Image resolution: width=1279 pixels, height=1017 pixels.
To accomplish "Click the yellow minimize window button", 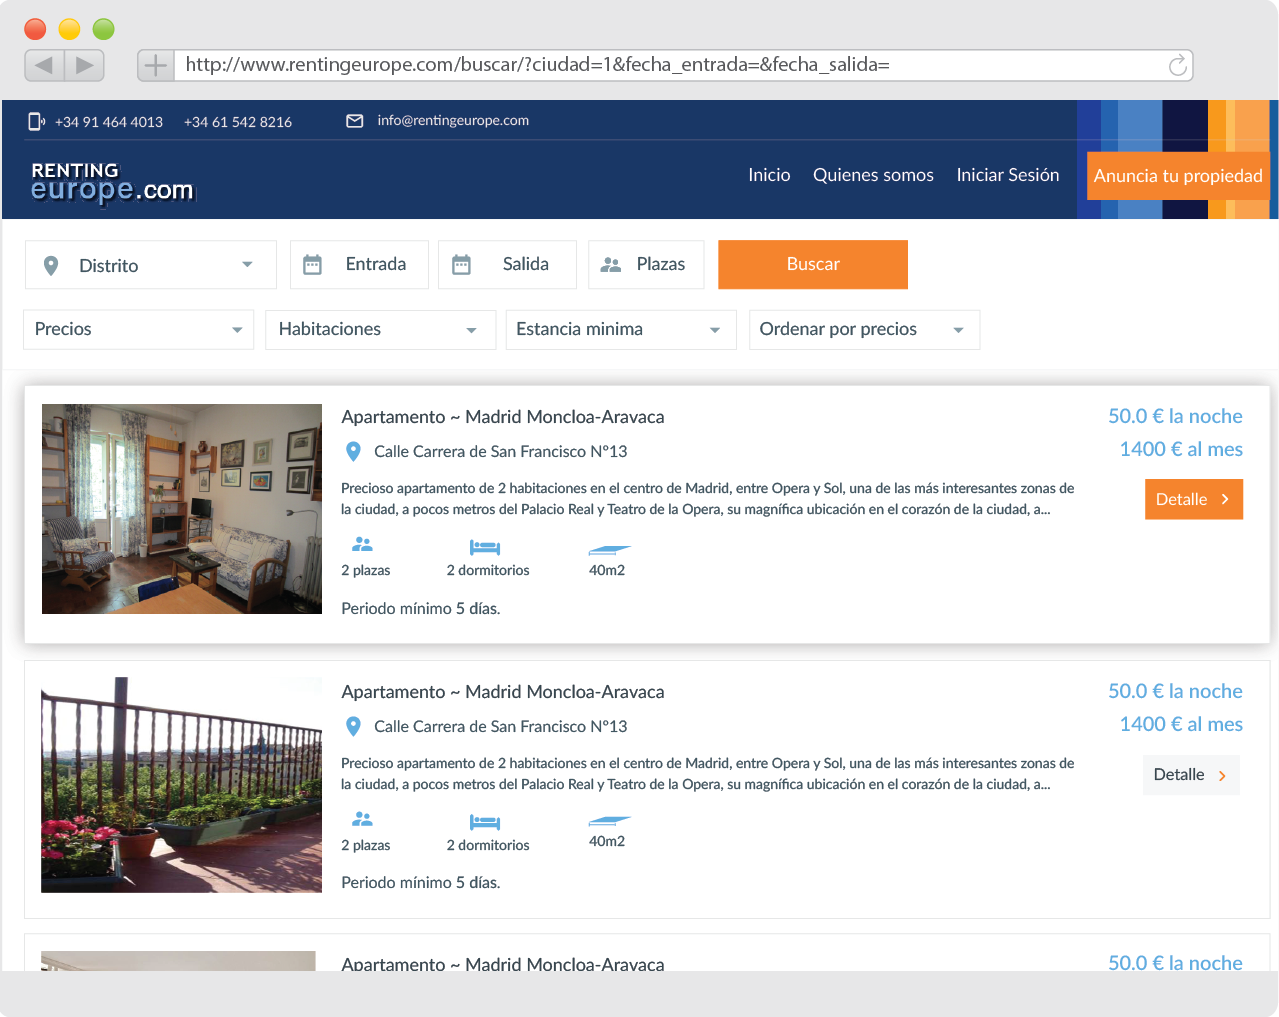I will coord(69,29).
